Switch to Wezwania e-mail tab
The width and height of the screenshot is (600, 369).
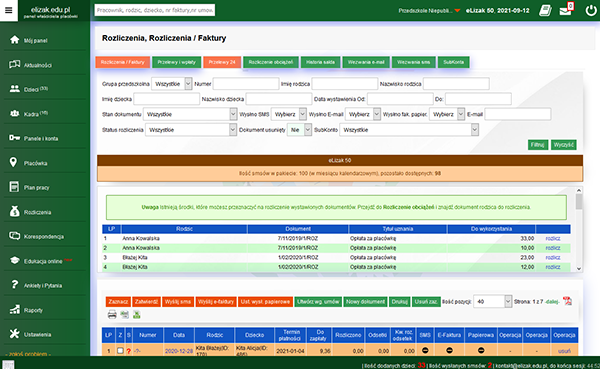(366, 62)
